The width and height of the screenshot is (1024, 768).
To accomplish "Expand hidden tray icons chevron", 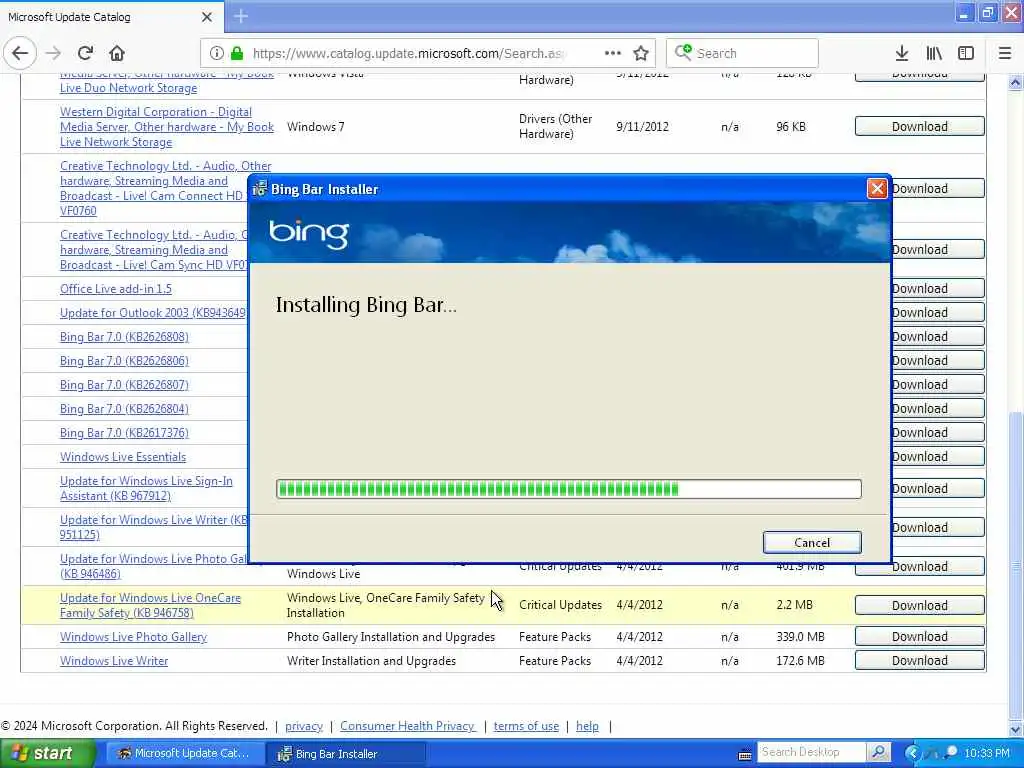I will pyautogui.click(x=912, y=753).
